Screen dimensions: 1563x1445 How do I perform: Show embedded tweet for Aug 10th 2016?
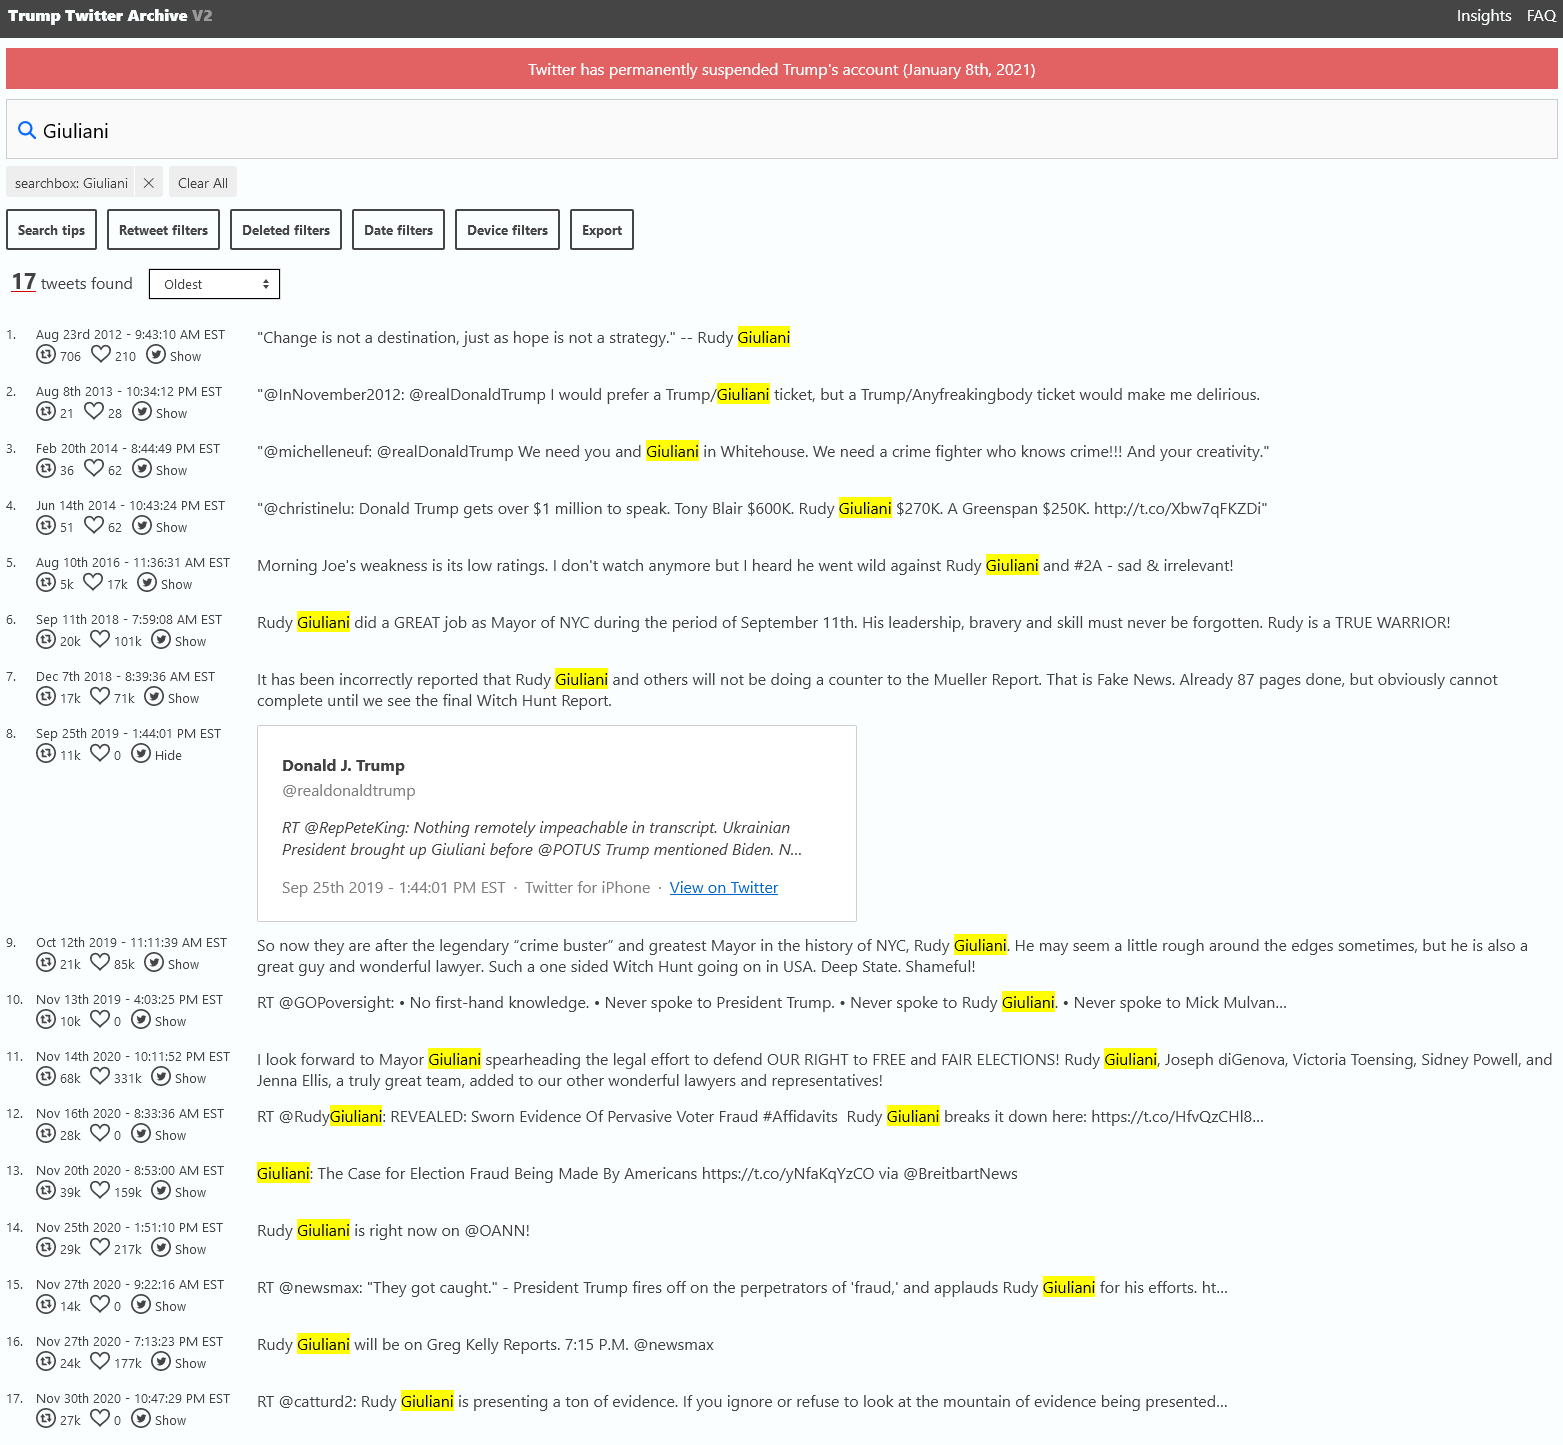click(x=176, y=584)
